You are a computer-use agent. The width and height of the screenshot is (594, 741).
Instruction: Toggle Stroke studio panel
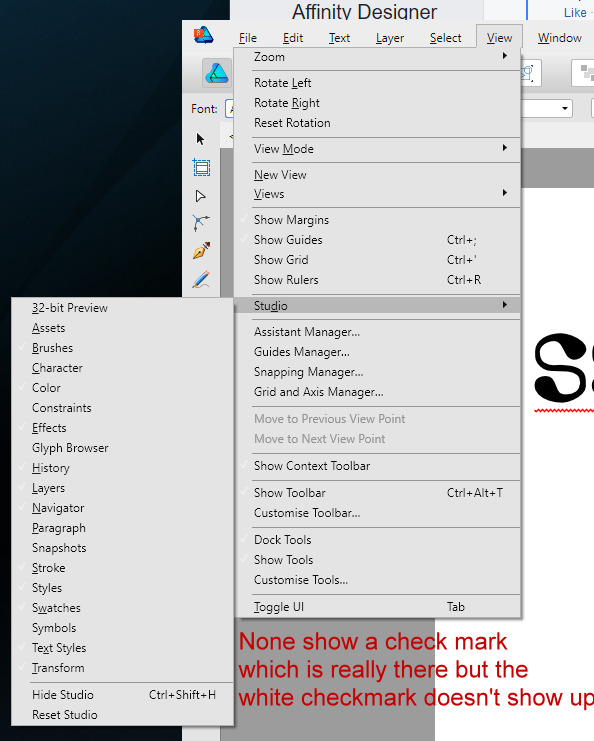[122, 568]
